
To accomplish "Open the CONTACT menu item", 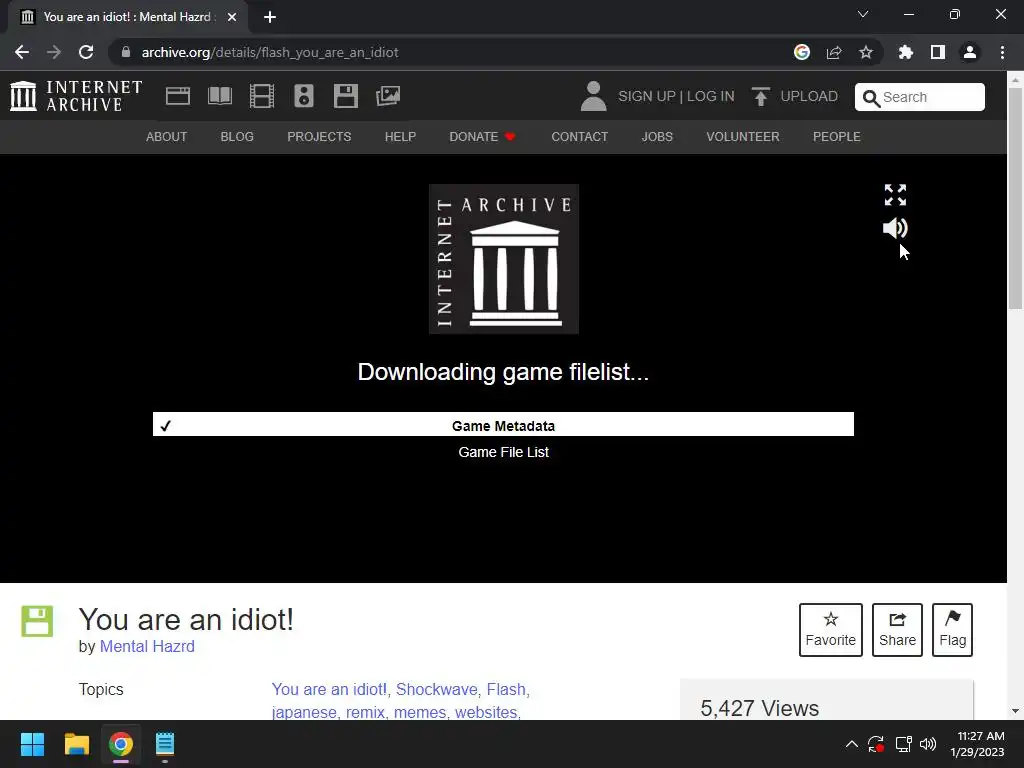I will point(579,136).
